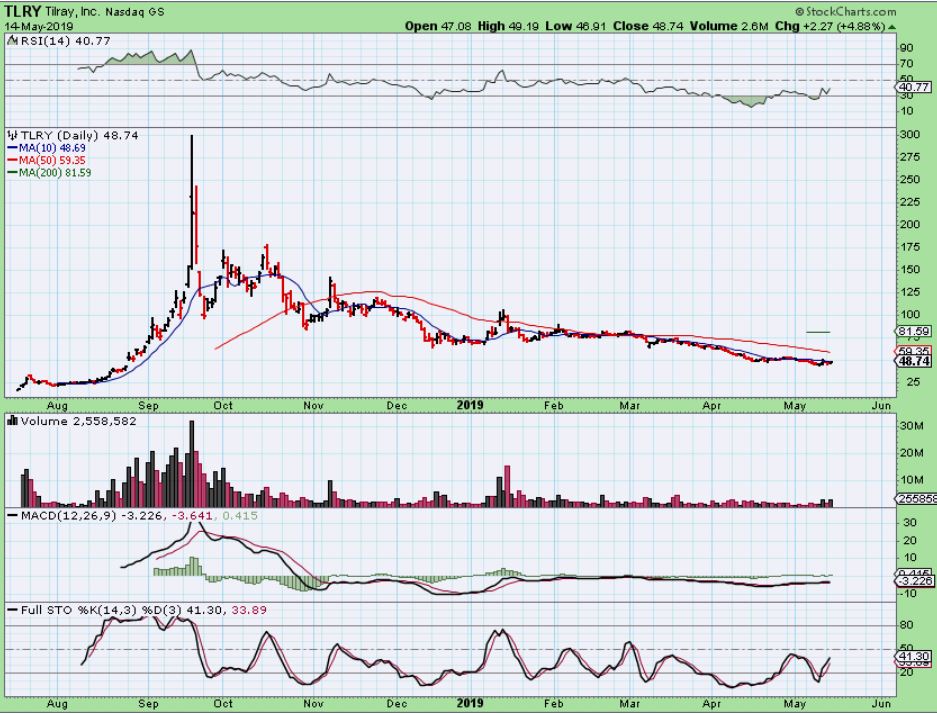This screenshot has height=714, width=937.
Task: Click the Close 48.74 header value
Action: click(x=648, y=26)
